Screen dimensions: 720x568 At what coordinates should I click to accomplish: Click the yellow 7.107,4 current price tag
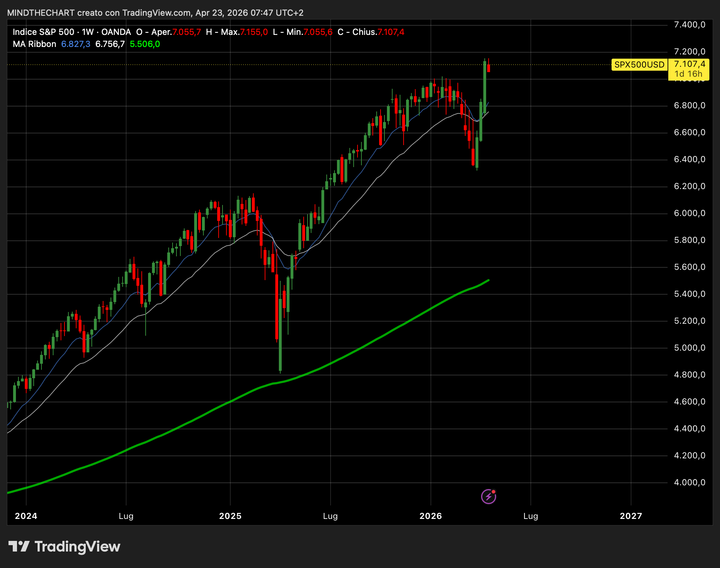coord(689,64)
